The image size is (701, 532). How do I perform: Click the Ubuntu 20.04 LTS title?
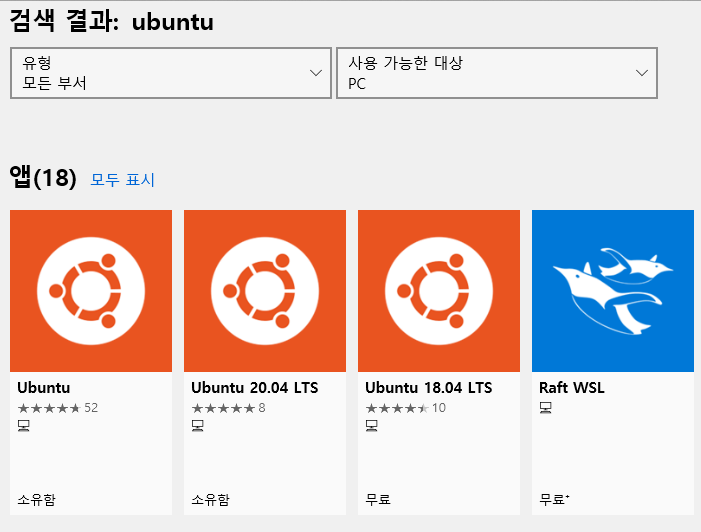click(255, 388)
